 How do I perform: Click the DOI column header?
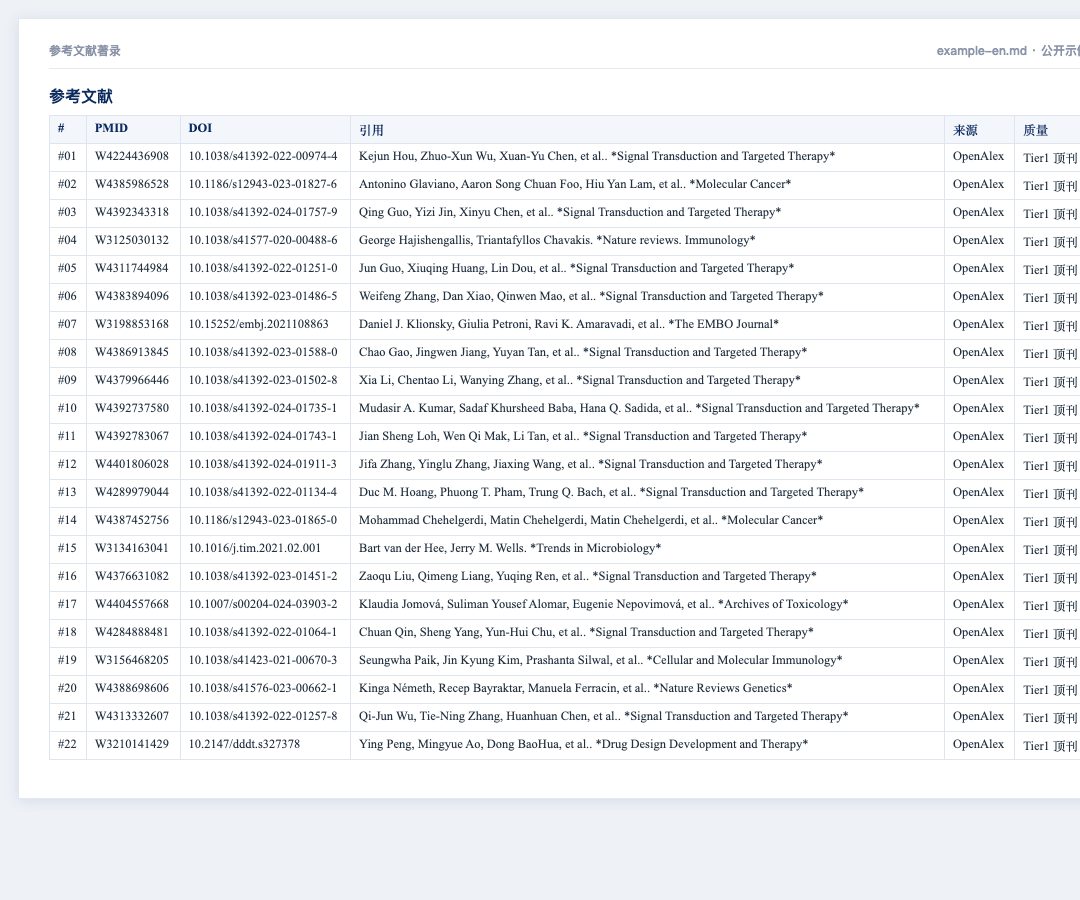(200, 128)
